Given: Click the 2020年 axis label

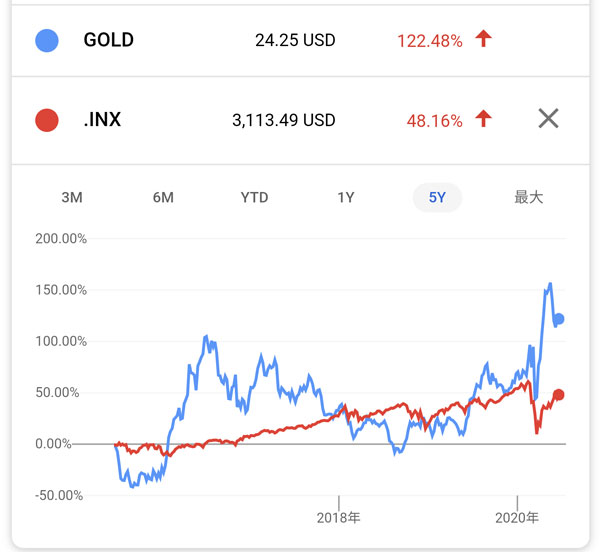Looking at the screenshot, I should click(x=517, y=518).
